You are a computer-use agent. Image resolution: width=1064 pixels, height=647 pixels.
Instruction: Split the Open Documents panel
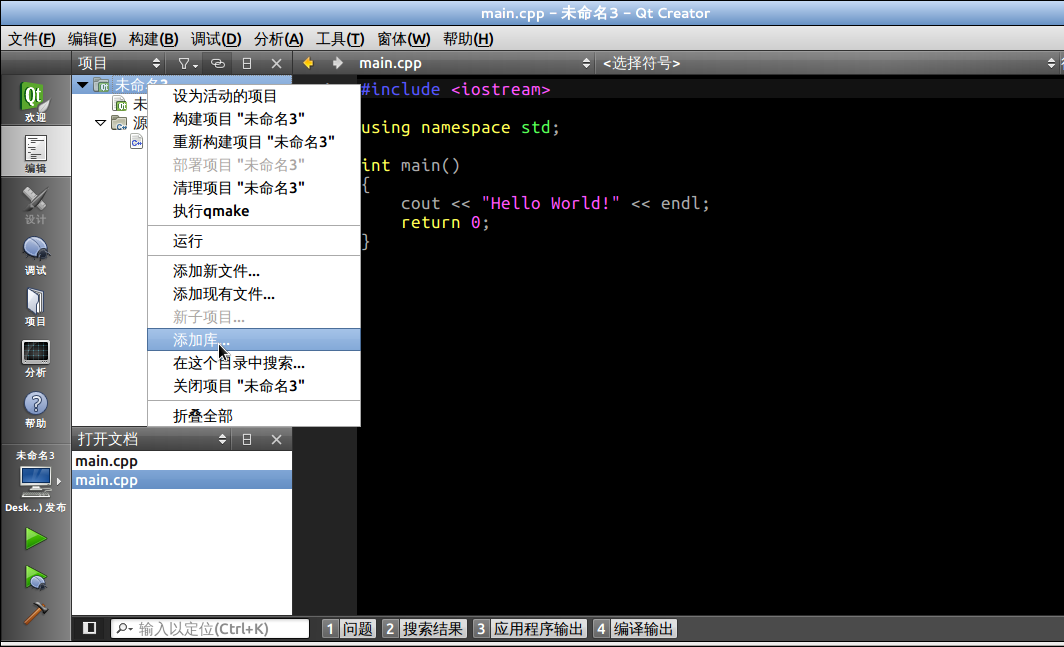pyautogui.click(x=247, y=439)
